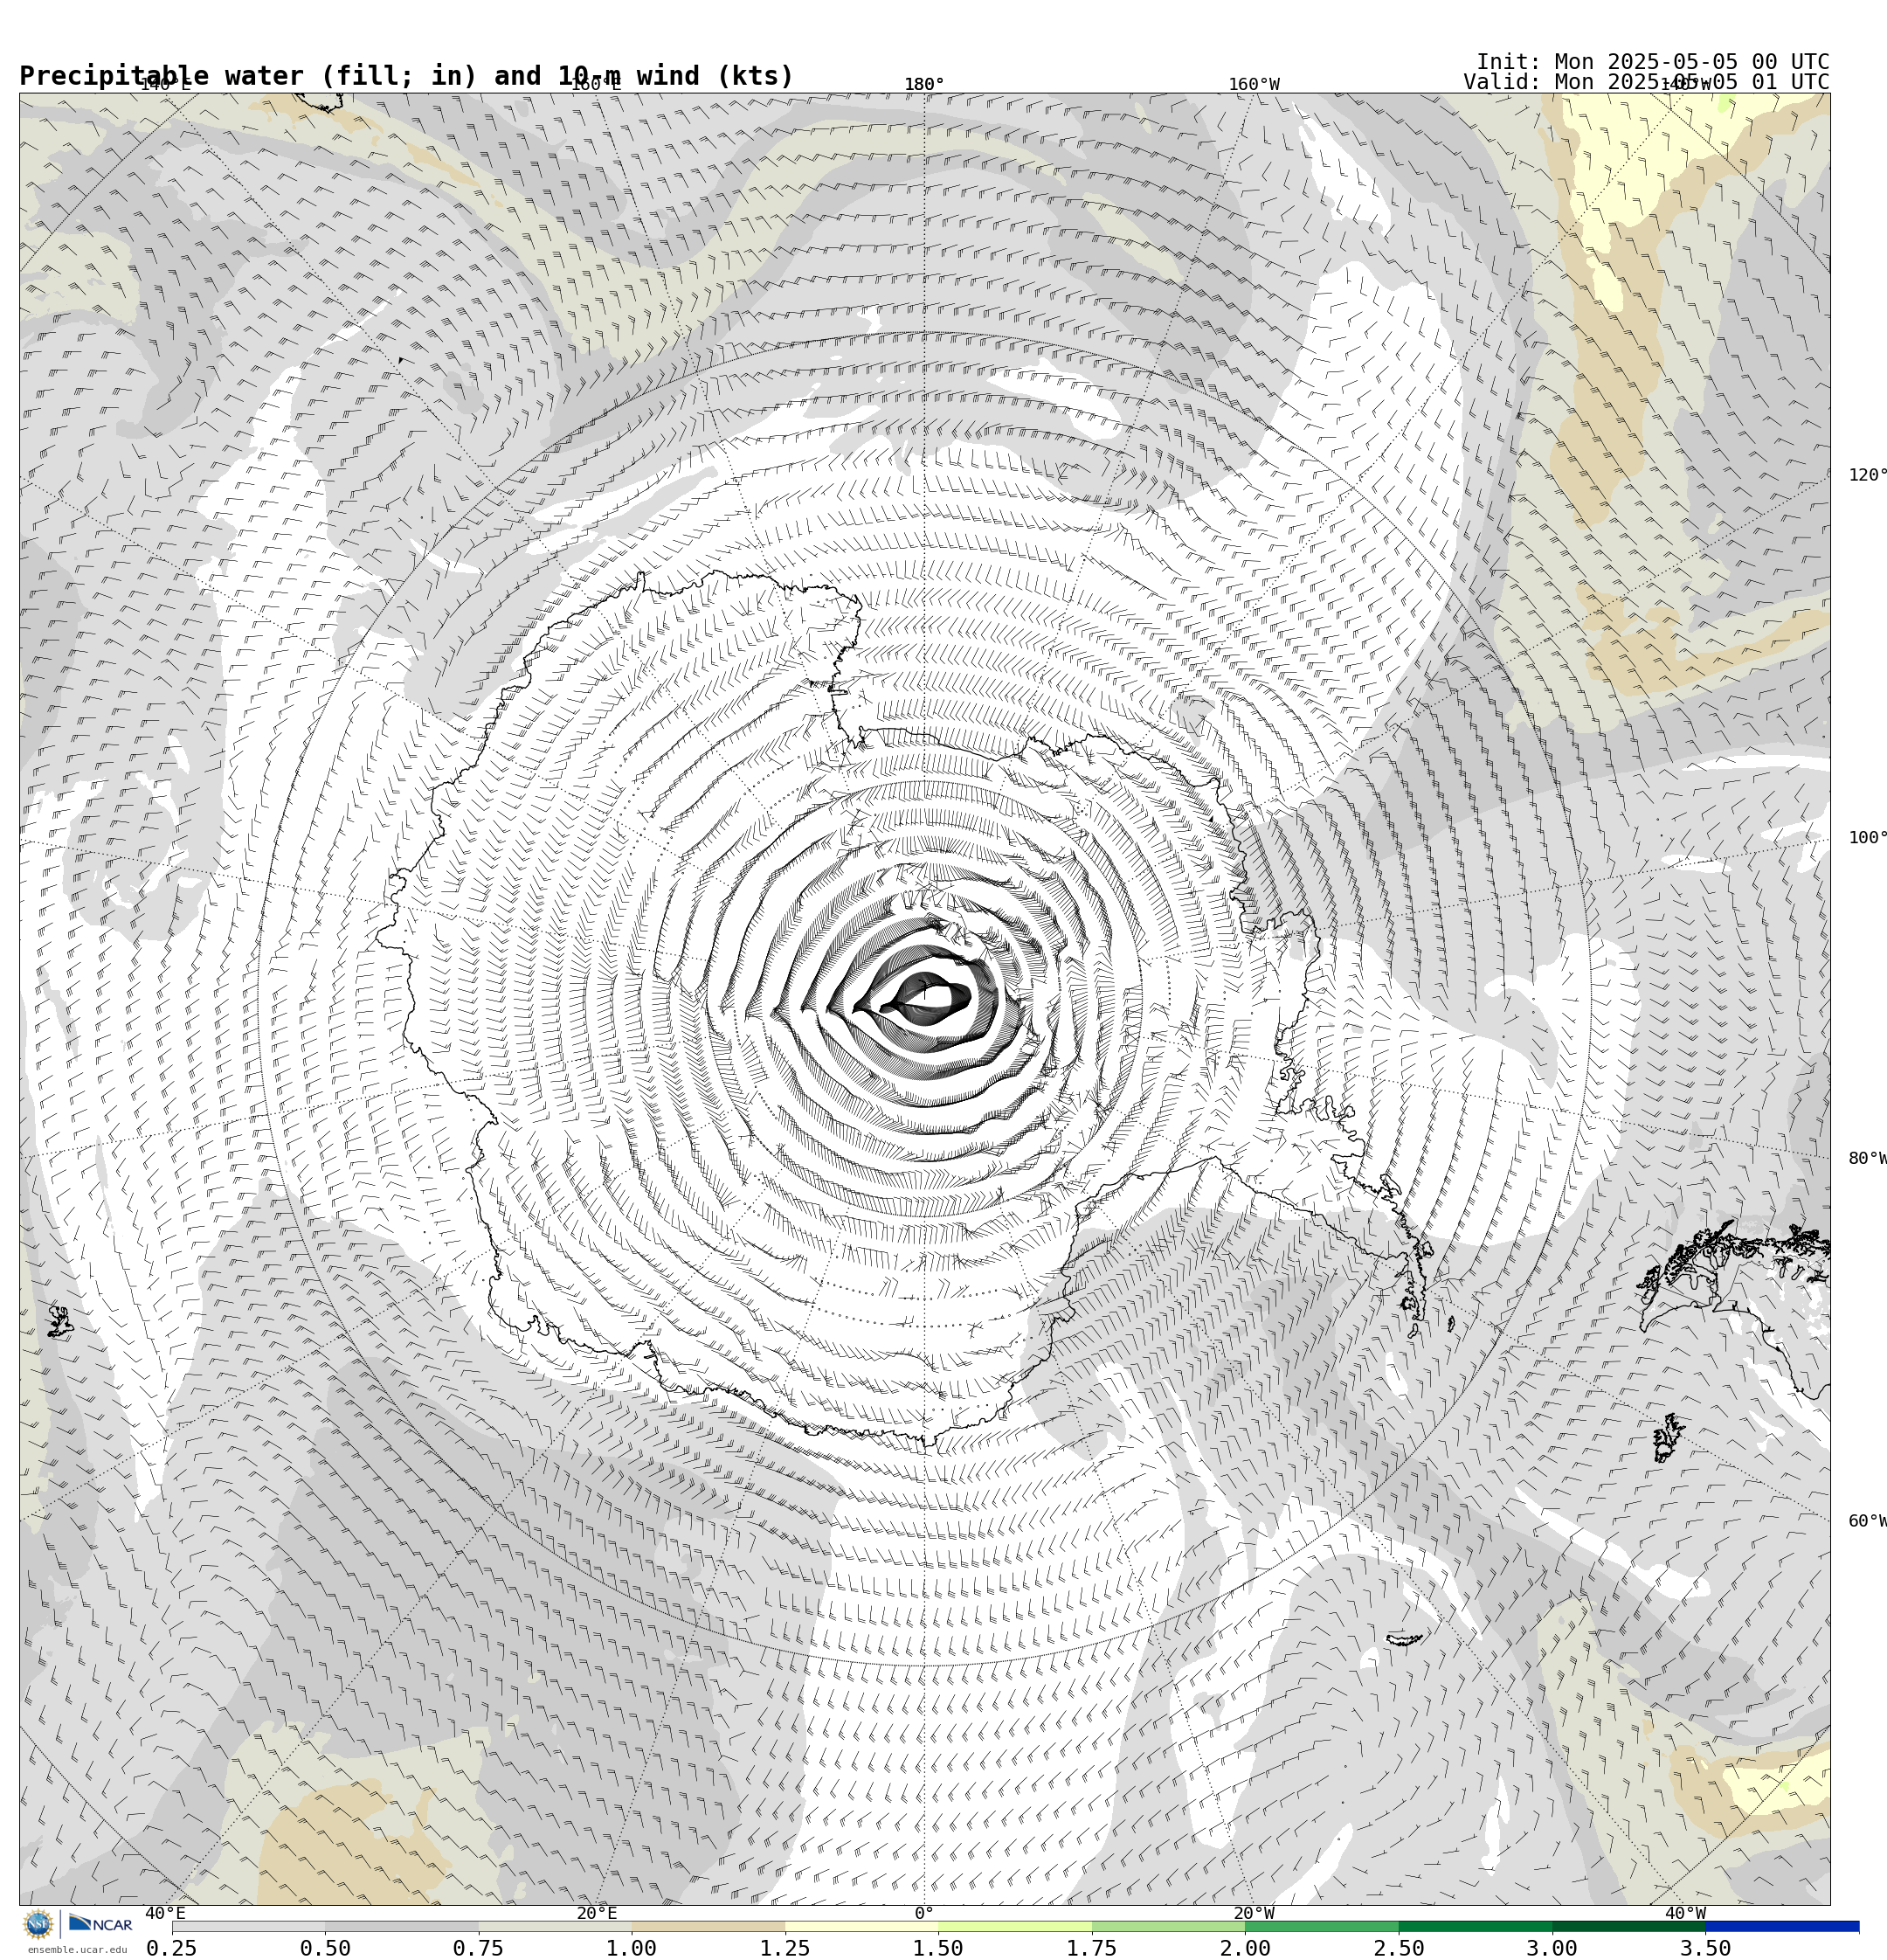
Task: Select the 2.50–3.00 dark green colorbar segment
Action: (x=1476, y=1926)
